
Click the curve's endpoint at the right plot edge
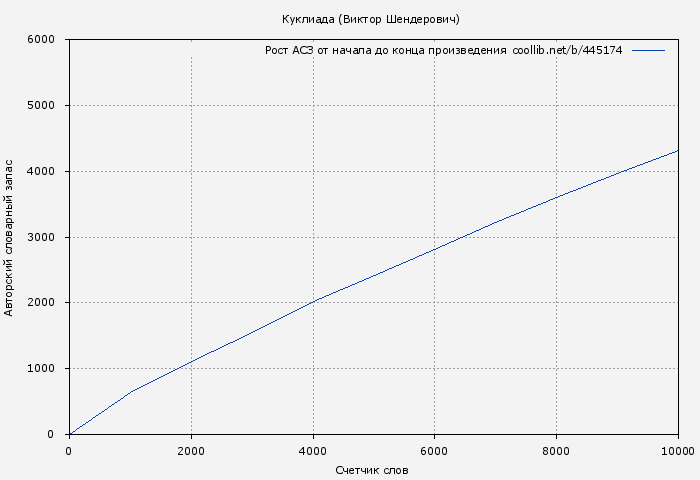(x=678, y=151)
